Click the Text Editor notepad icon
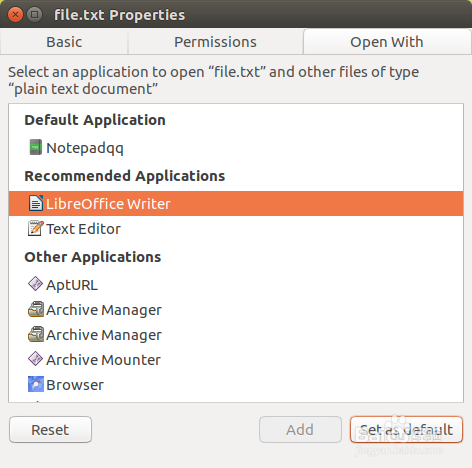 point(35,228)
